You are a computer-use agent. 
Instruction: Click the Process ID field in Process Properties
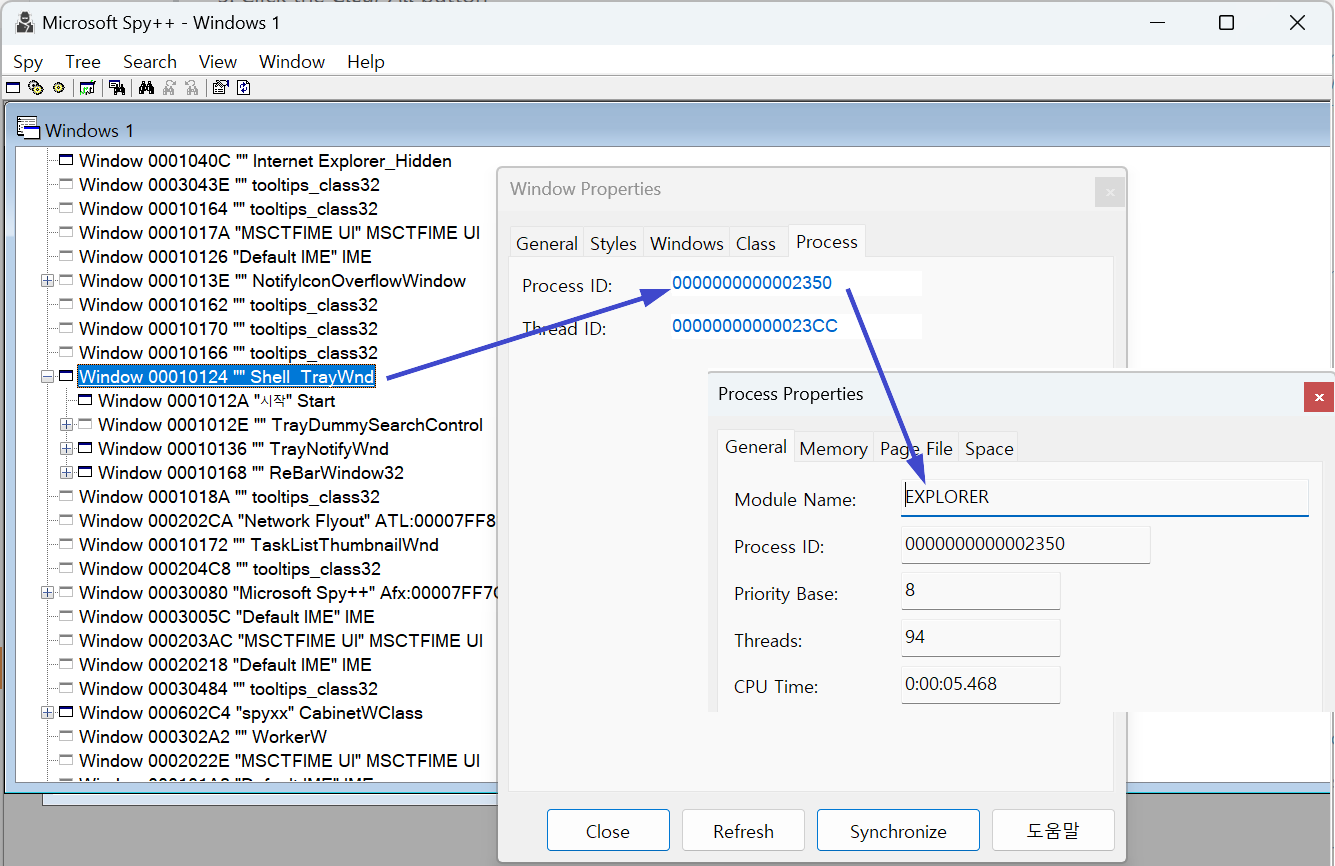[1025, 545]
